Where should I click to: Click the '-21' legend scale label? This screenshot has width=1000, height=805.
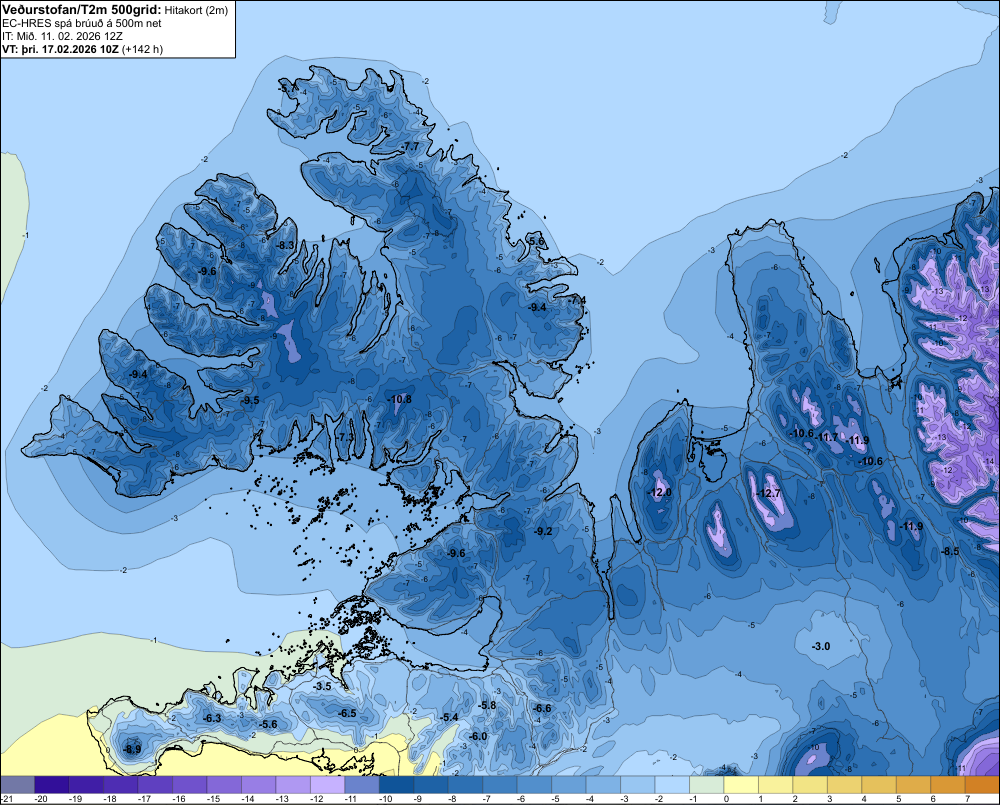7,799
